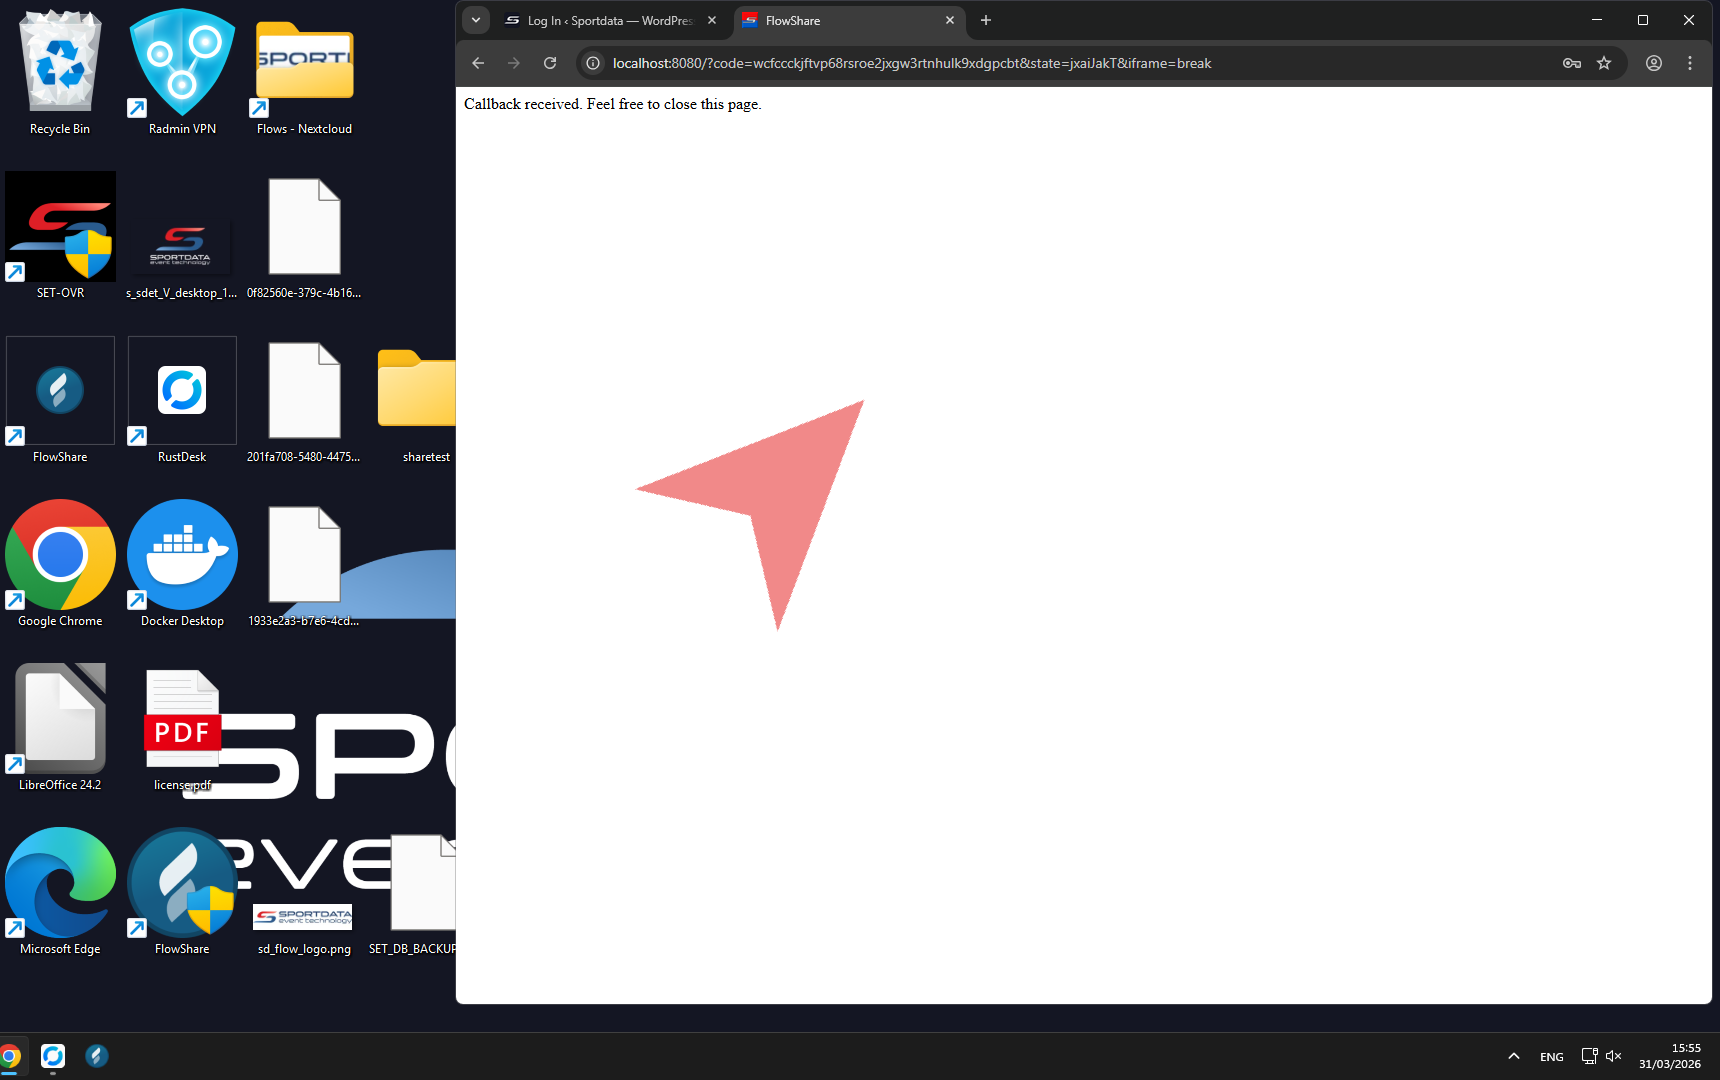1720x1080 pixels.
Task: Reload the page with the refresh icon
Action: pos(550,63)
